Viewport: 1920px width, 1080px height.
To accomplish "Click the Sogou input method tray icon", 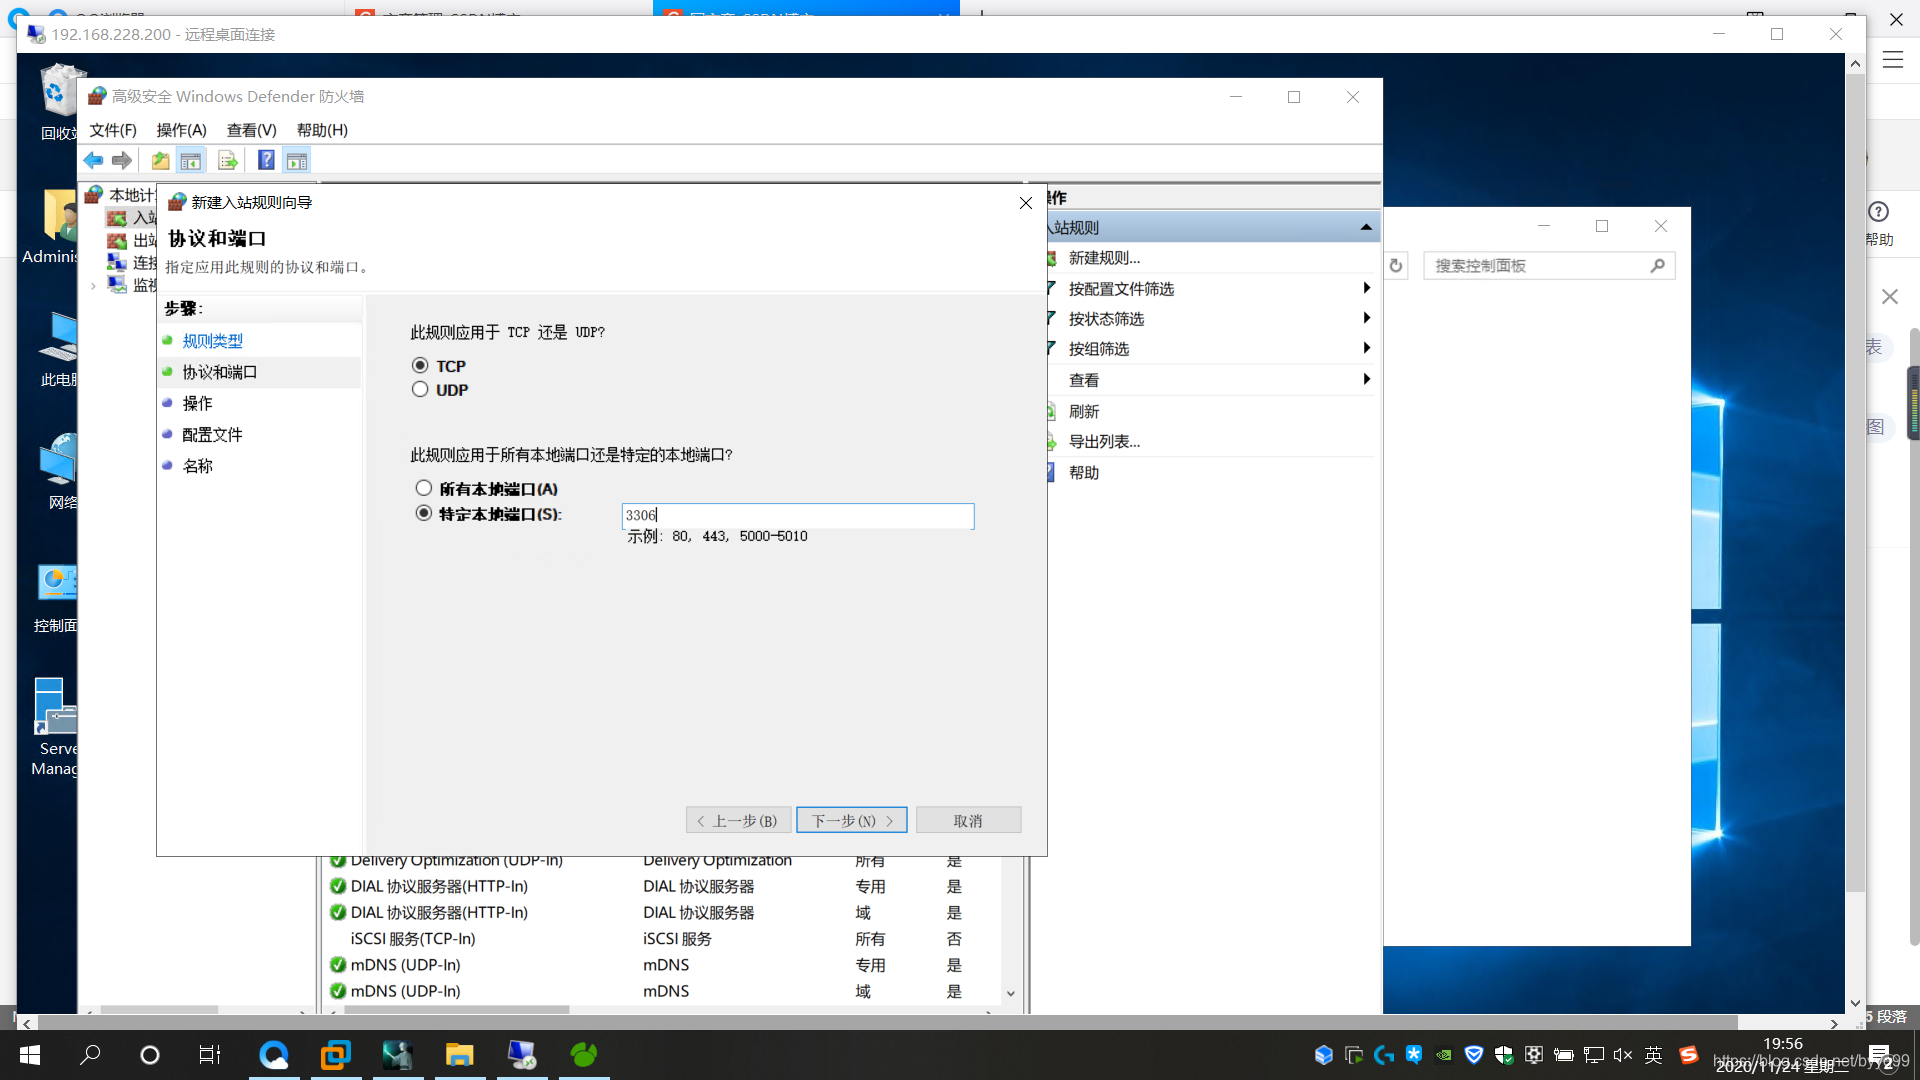I will pos(1688,1055).
